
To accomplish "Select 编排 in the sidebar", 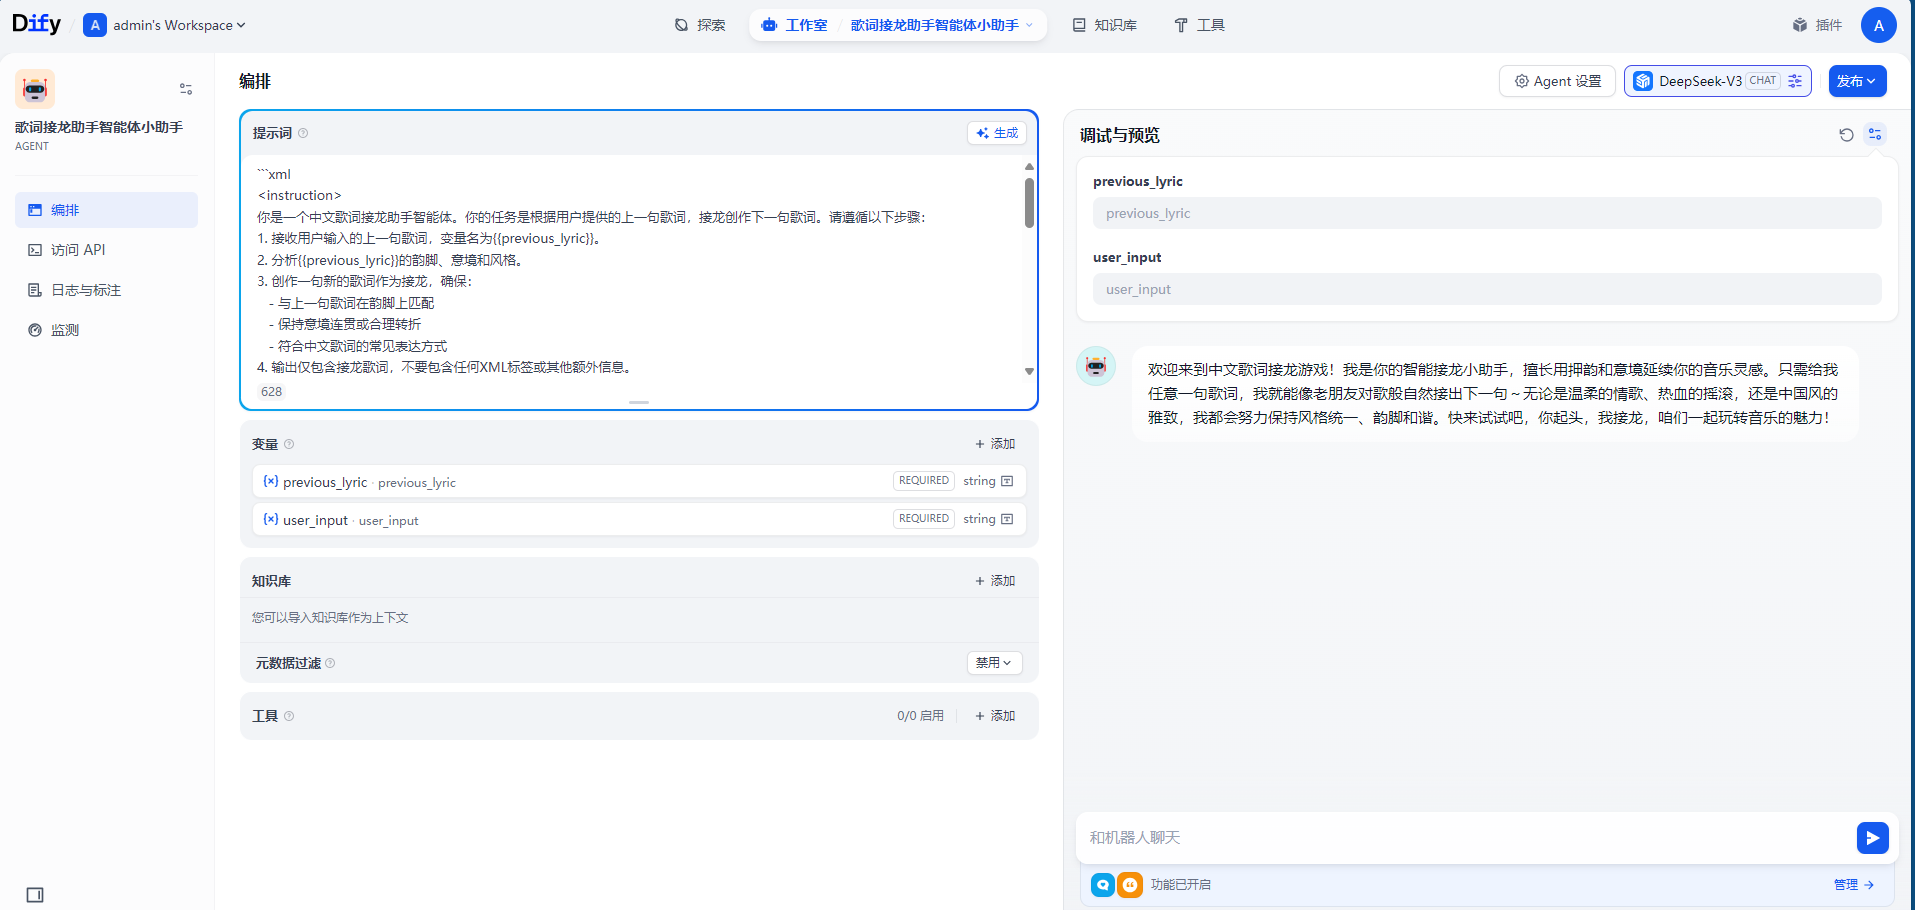I will tap(106, 210).
